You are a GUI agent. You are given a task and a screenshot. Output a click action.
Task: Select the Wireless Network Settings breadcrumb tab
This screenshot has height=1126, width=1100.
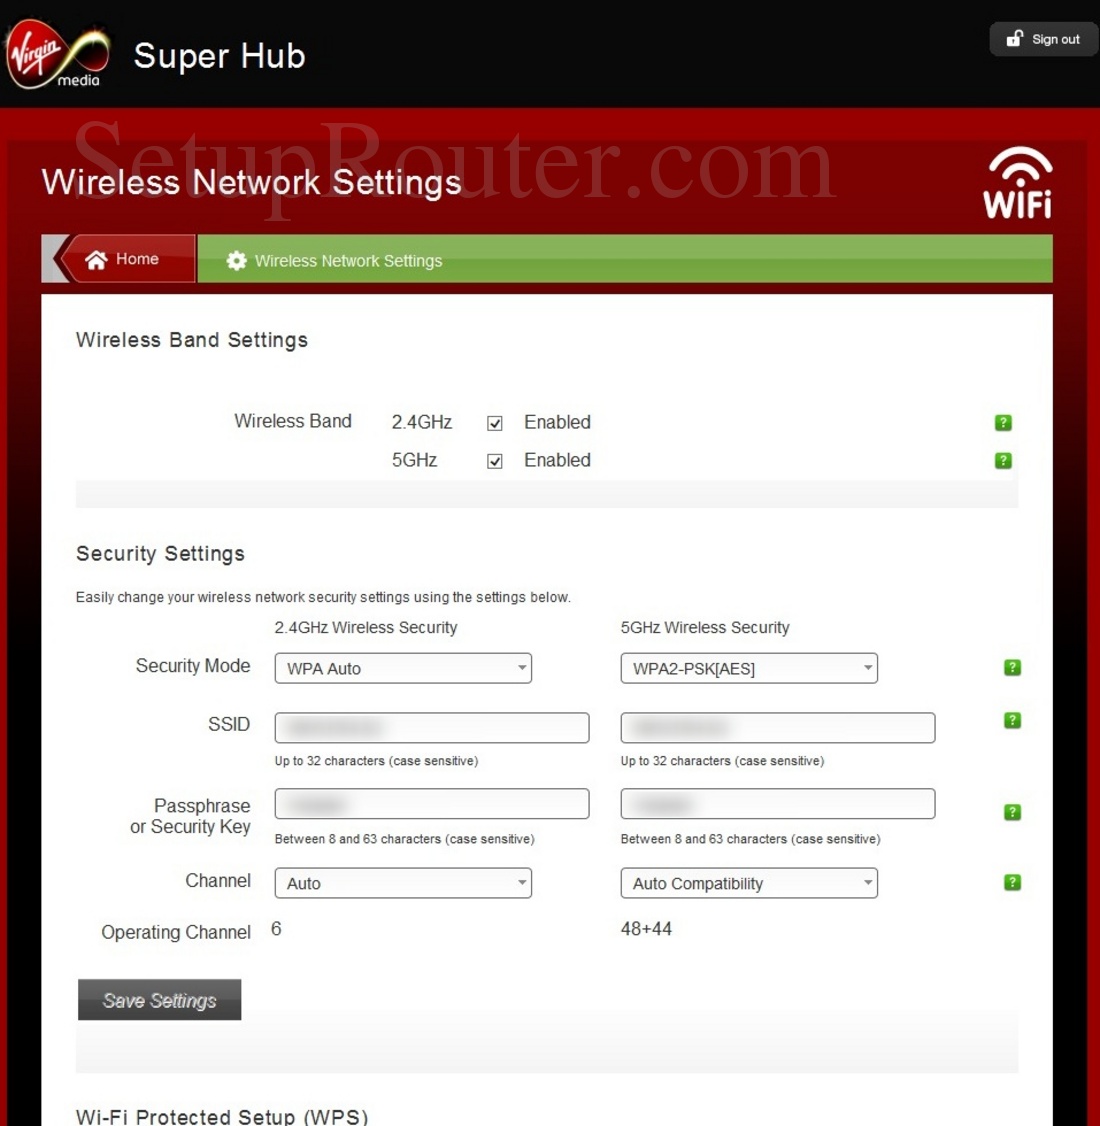[x=625, y=259]
